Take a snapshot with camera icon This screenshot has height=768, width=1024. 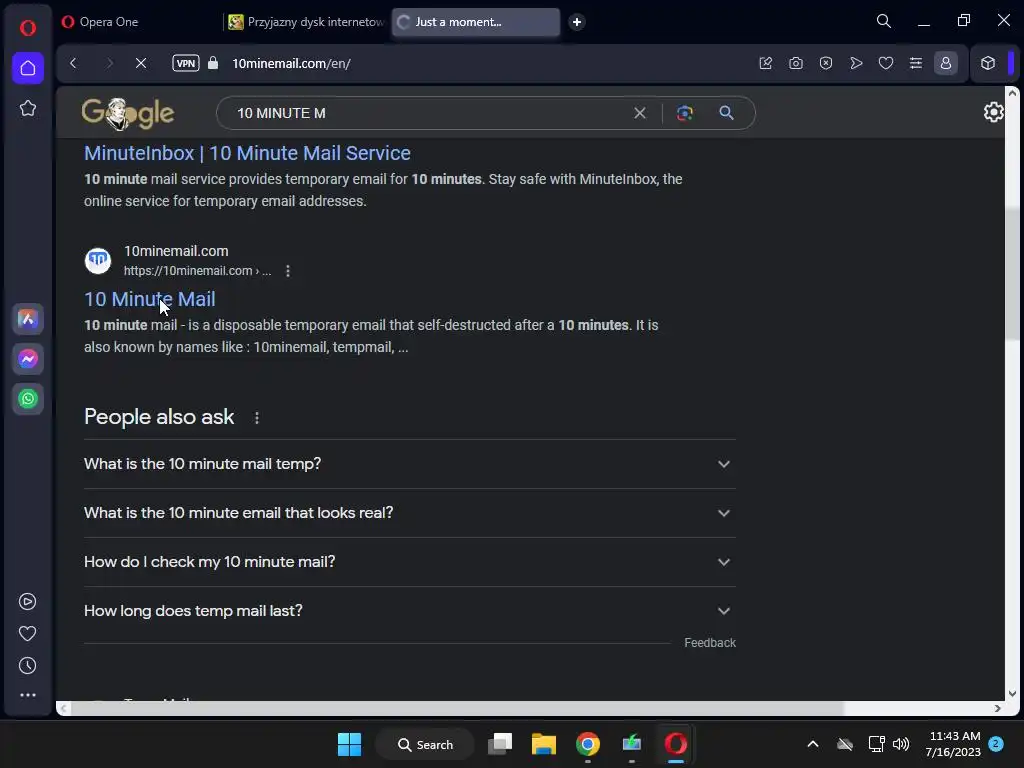(x=795, y=63)
